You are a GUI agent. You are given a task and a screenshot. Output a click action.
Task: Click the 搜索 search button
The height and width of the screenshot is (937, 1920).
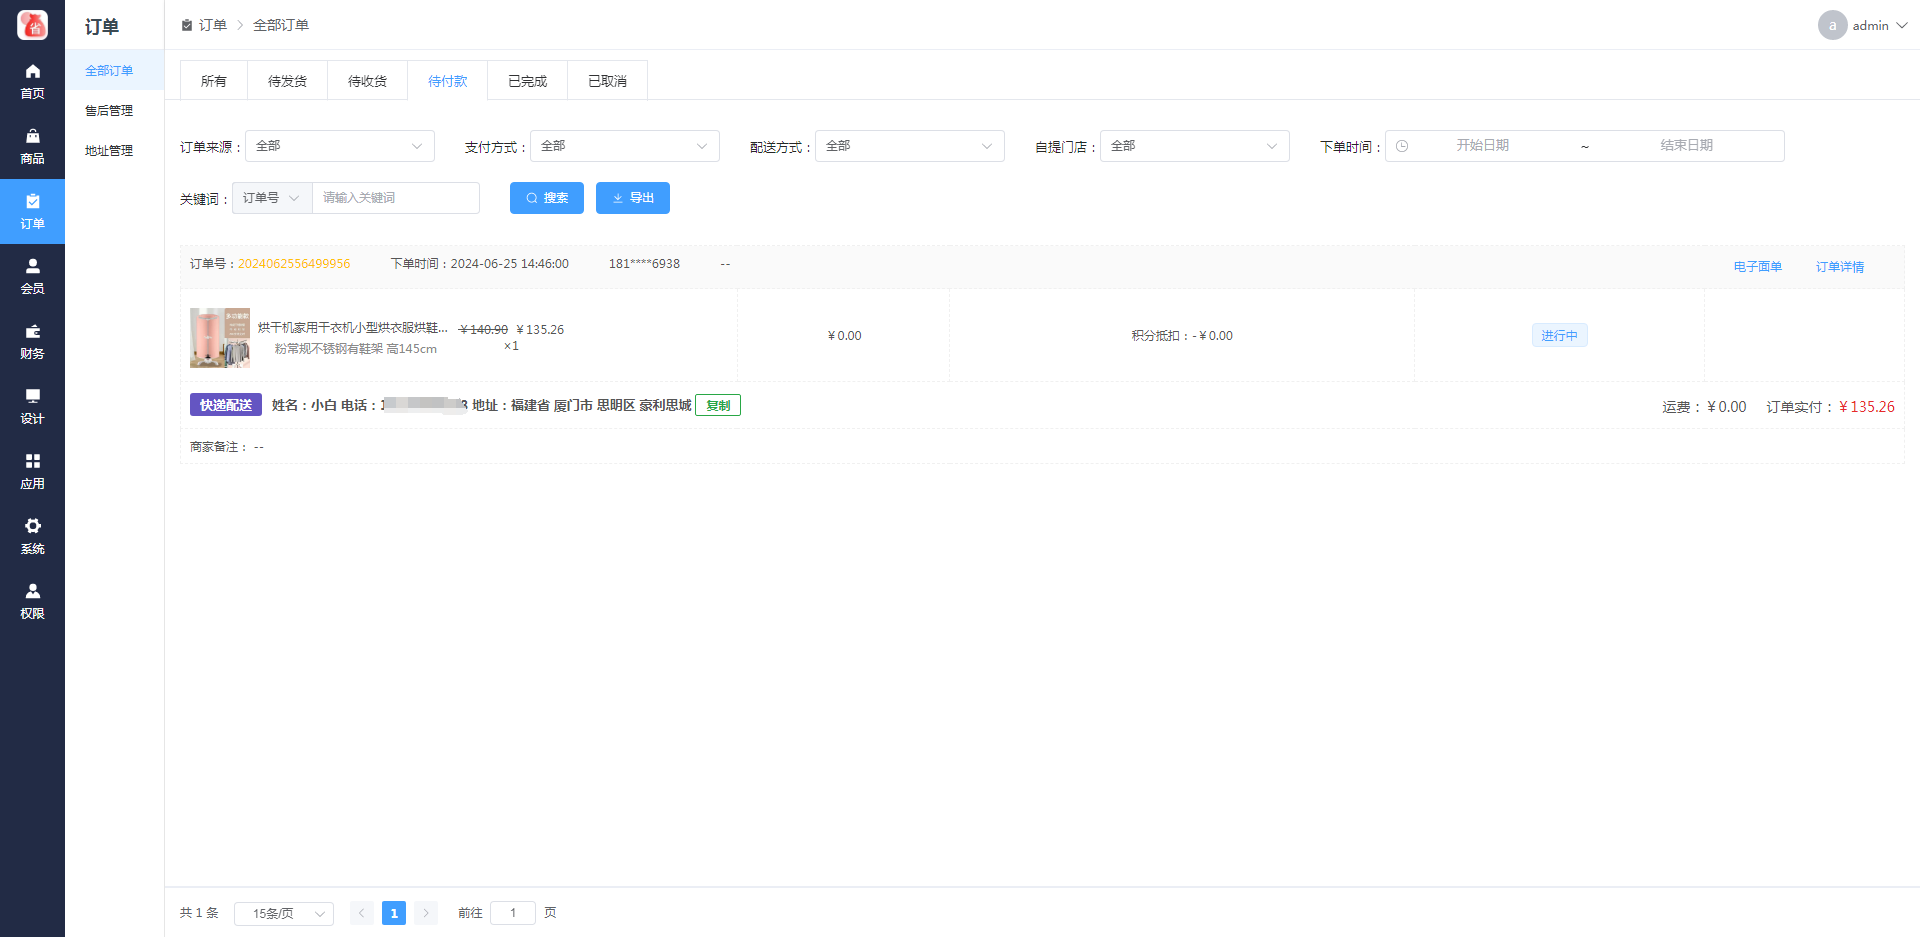point(546,198)
